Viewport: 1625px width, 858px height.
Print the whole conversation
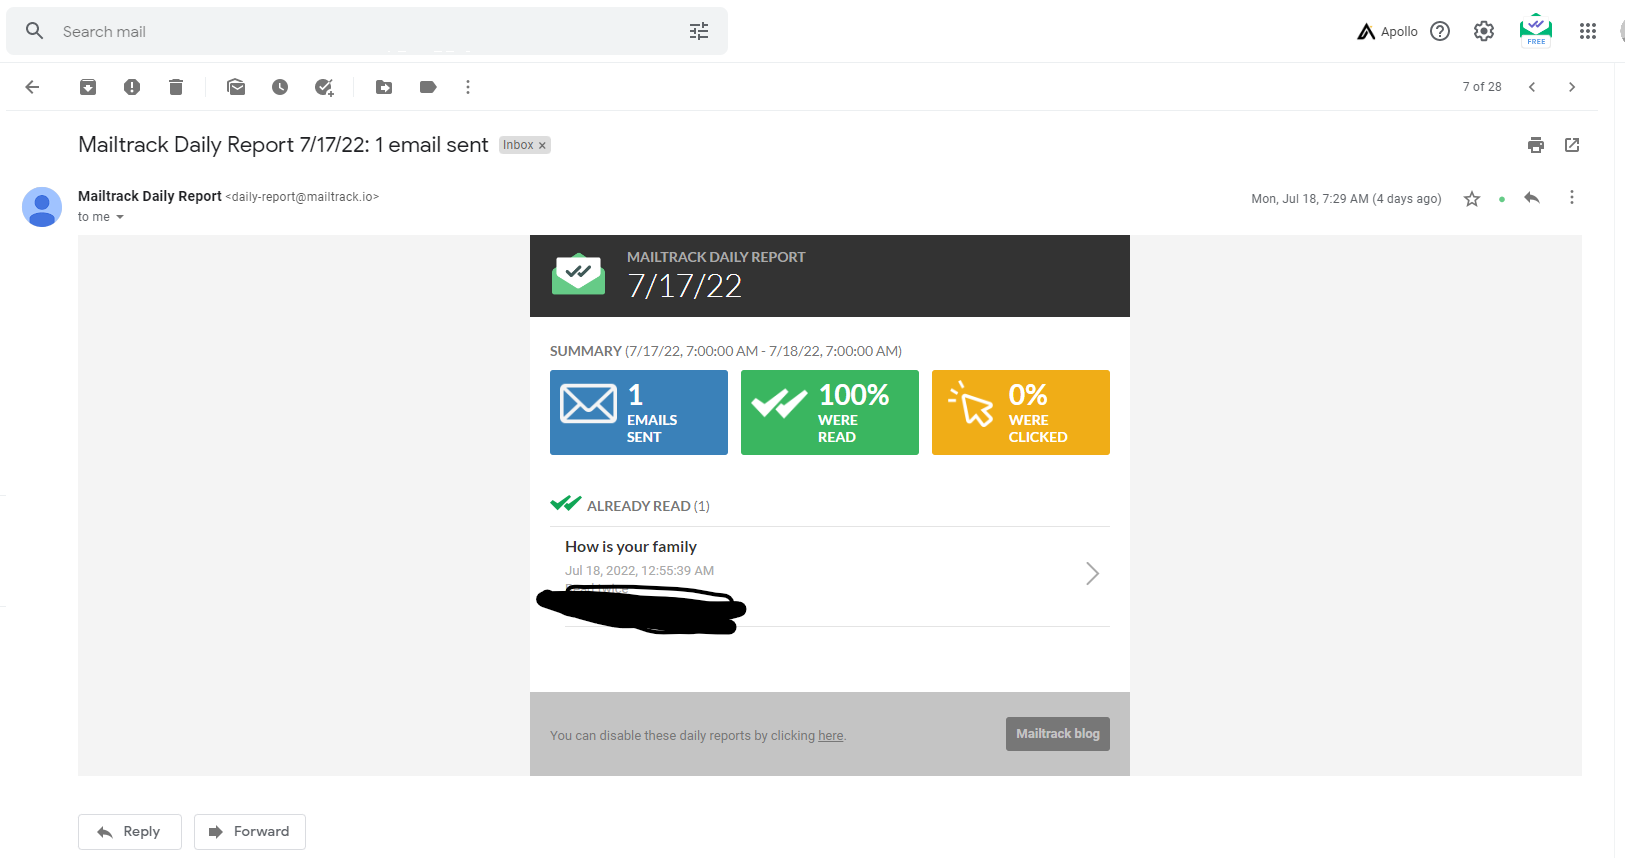pyautogui.click(x=1536, y=145)
